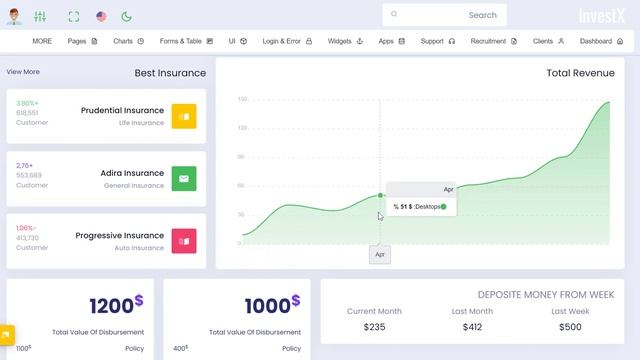Screen dimensions: 640x360
Task: Open the Pages menu
Action: [82, 41]
